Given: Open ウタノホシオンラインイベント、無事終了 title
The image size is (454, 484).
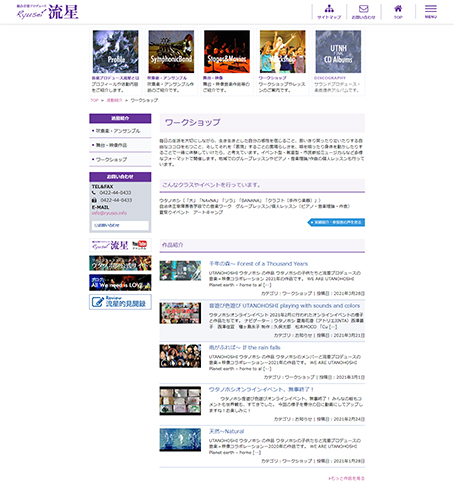Looking at the screenshot, I should 261,389.
